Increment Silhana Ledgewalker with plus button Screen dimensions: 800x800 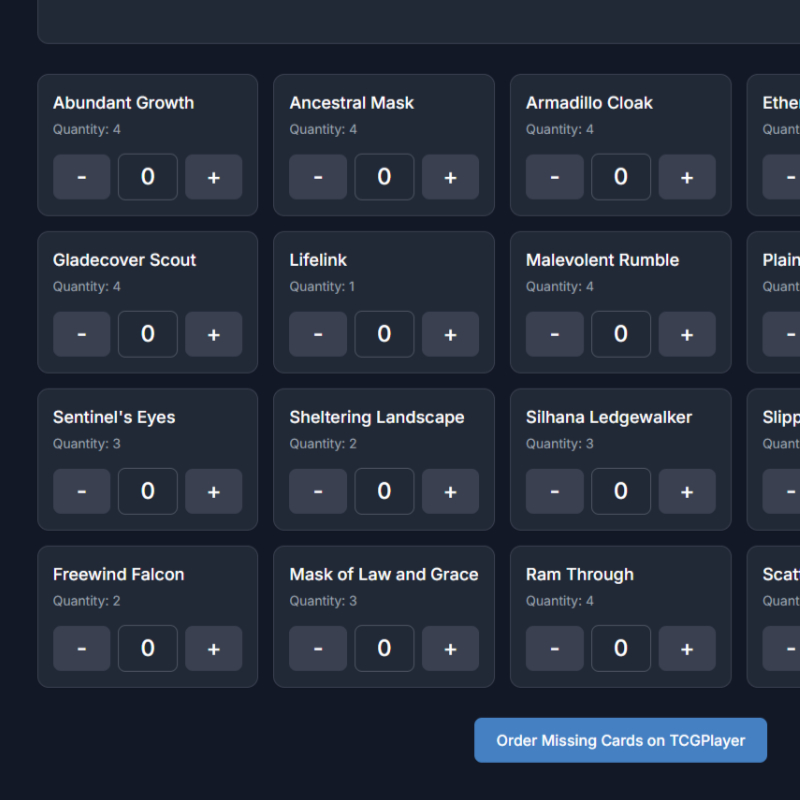tap(686, 491)
